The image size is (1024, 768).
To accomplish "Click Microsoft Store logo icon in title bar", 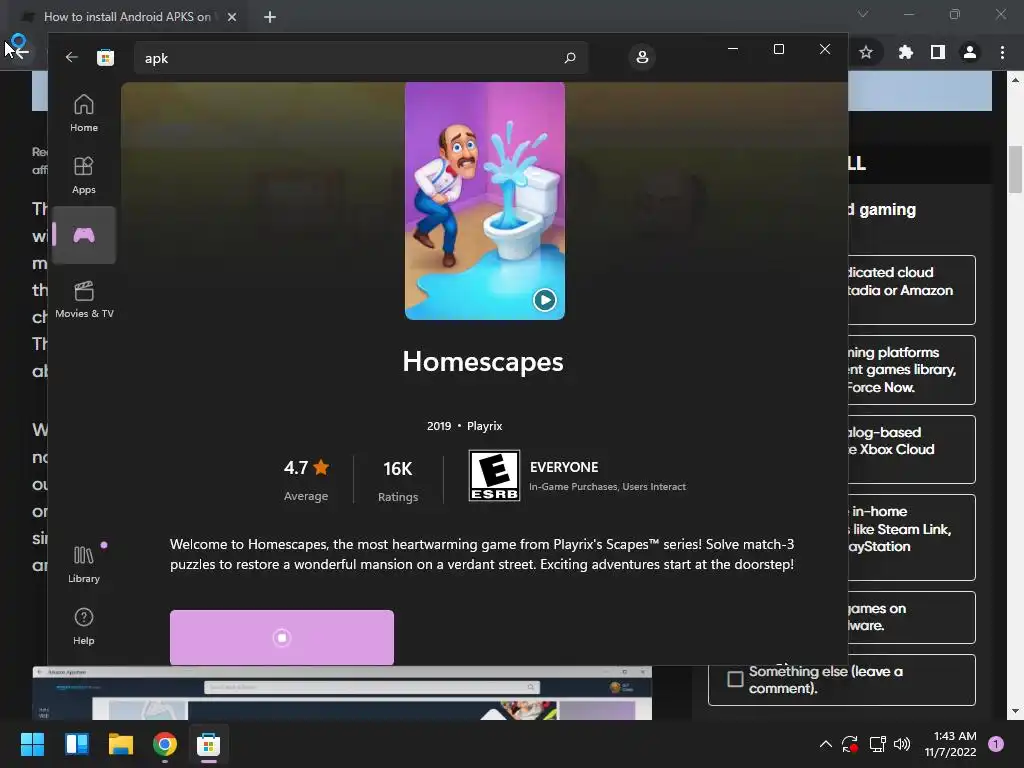I will [x=105, y=57].
